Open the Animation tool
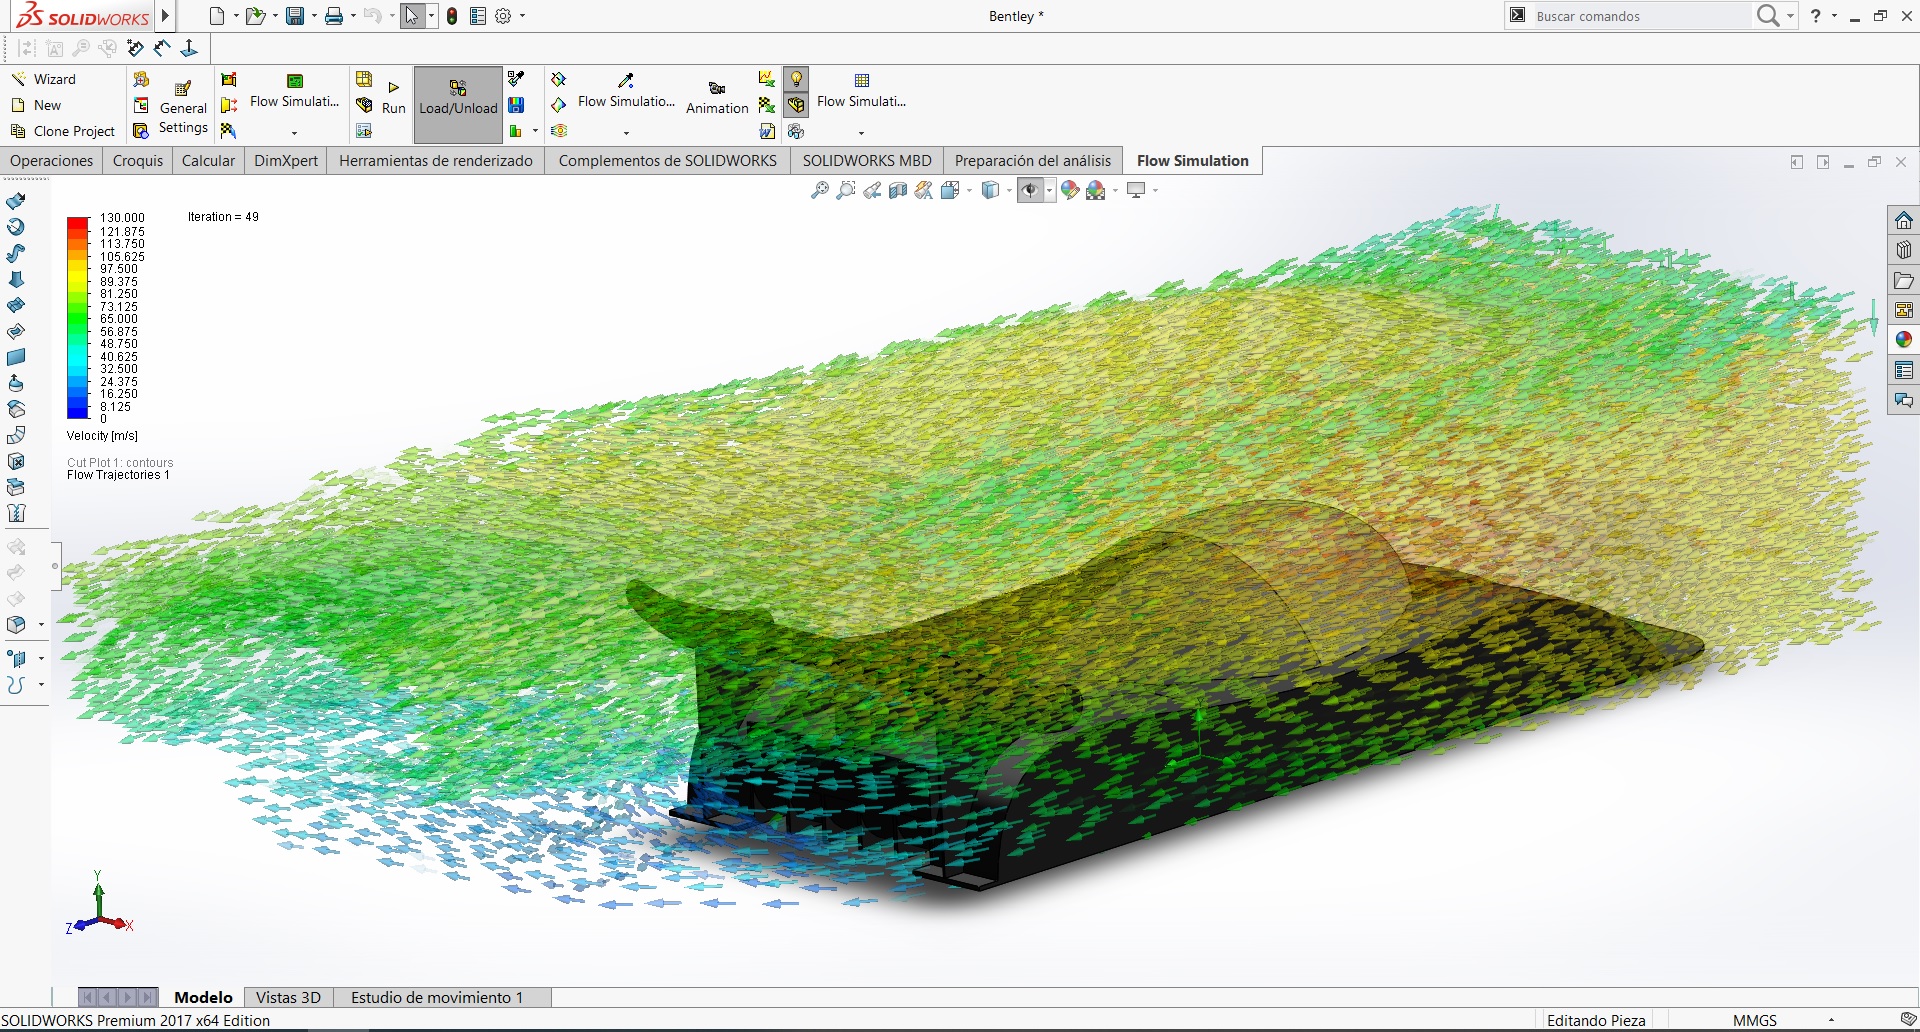The height and width of the screenshot is (1032, 1920). click(717, 98)
